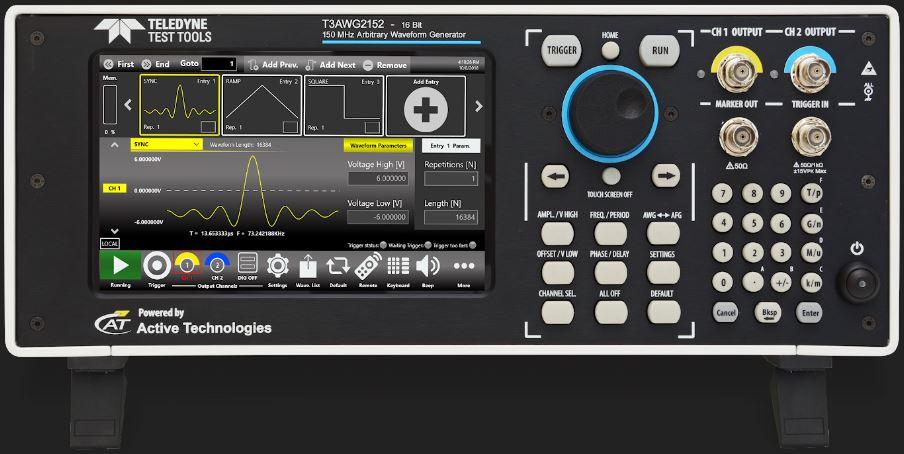Toggle the AWG / AFG mode button
The width and height of the screenshot is (904, 454).
click(x=663, y=233)
